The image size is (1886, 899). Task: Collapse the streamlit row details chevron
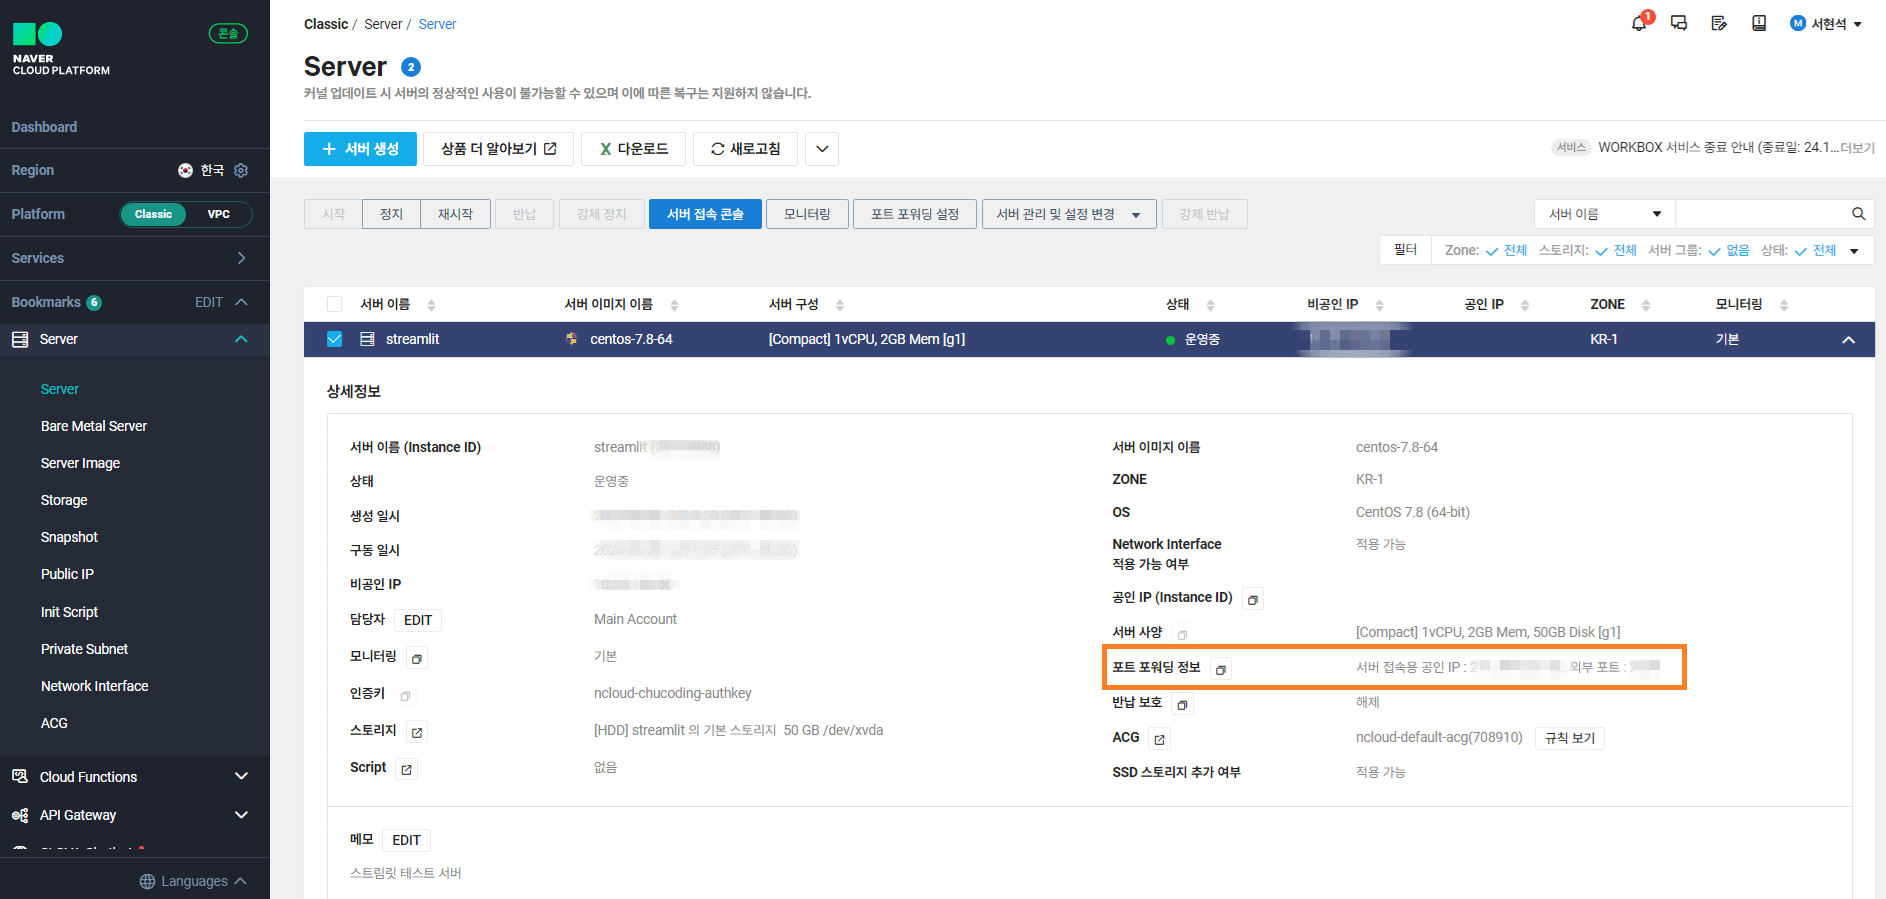[1849, 340]
